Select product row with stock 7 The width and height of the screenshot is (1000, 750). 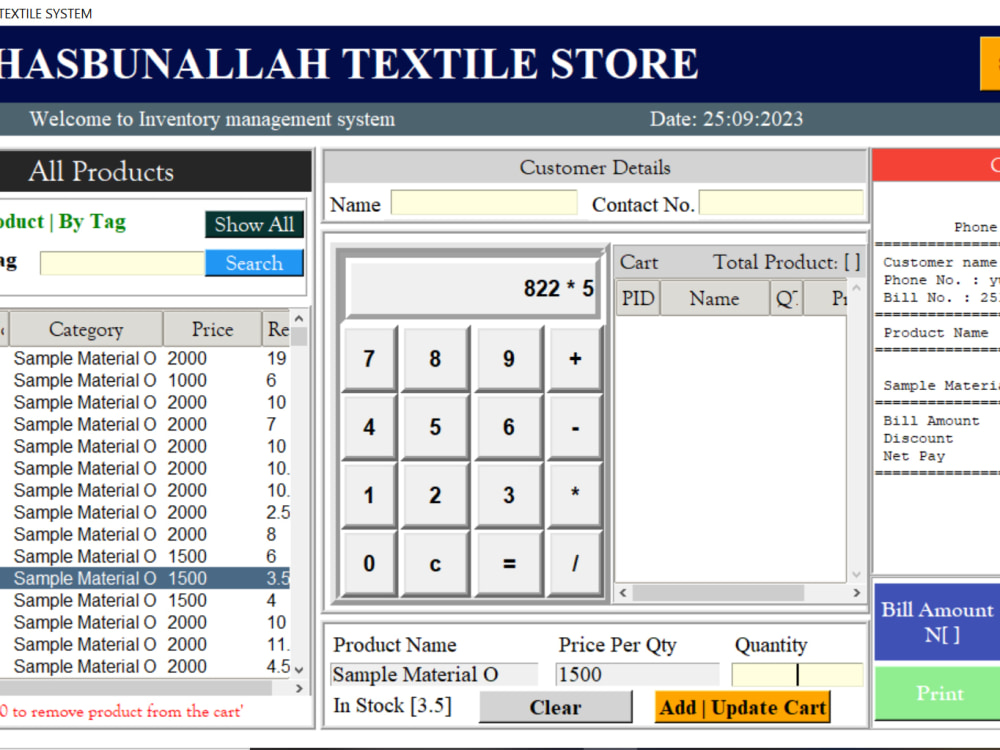145,424
